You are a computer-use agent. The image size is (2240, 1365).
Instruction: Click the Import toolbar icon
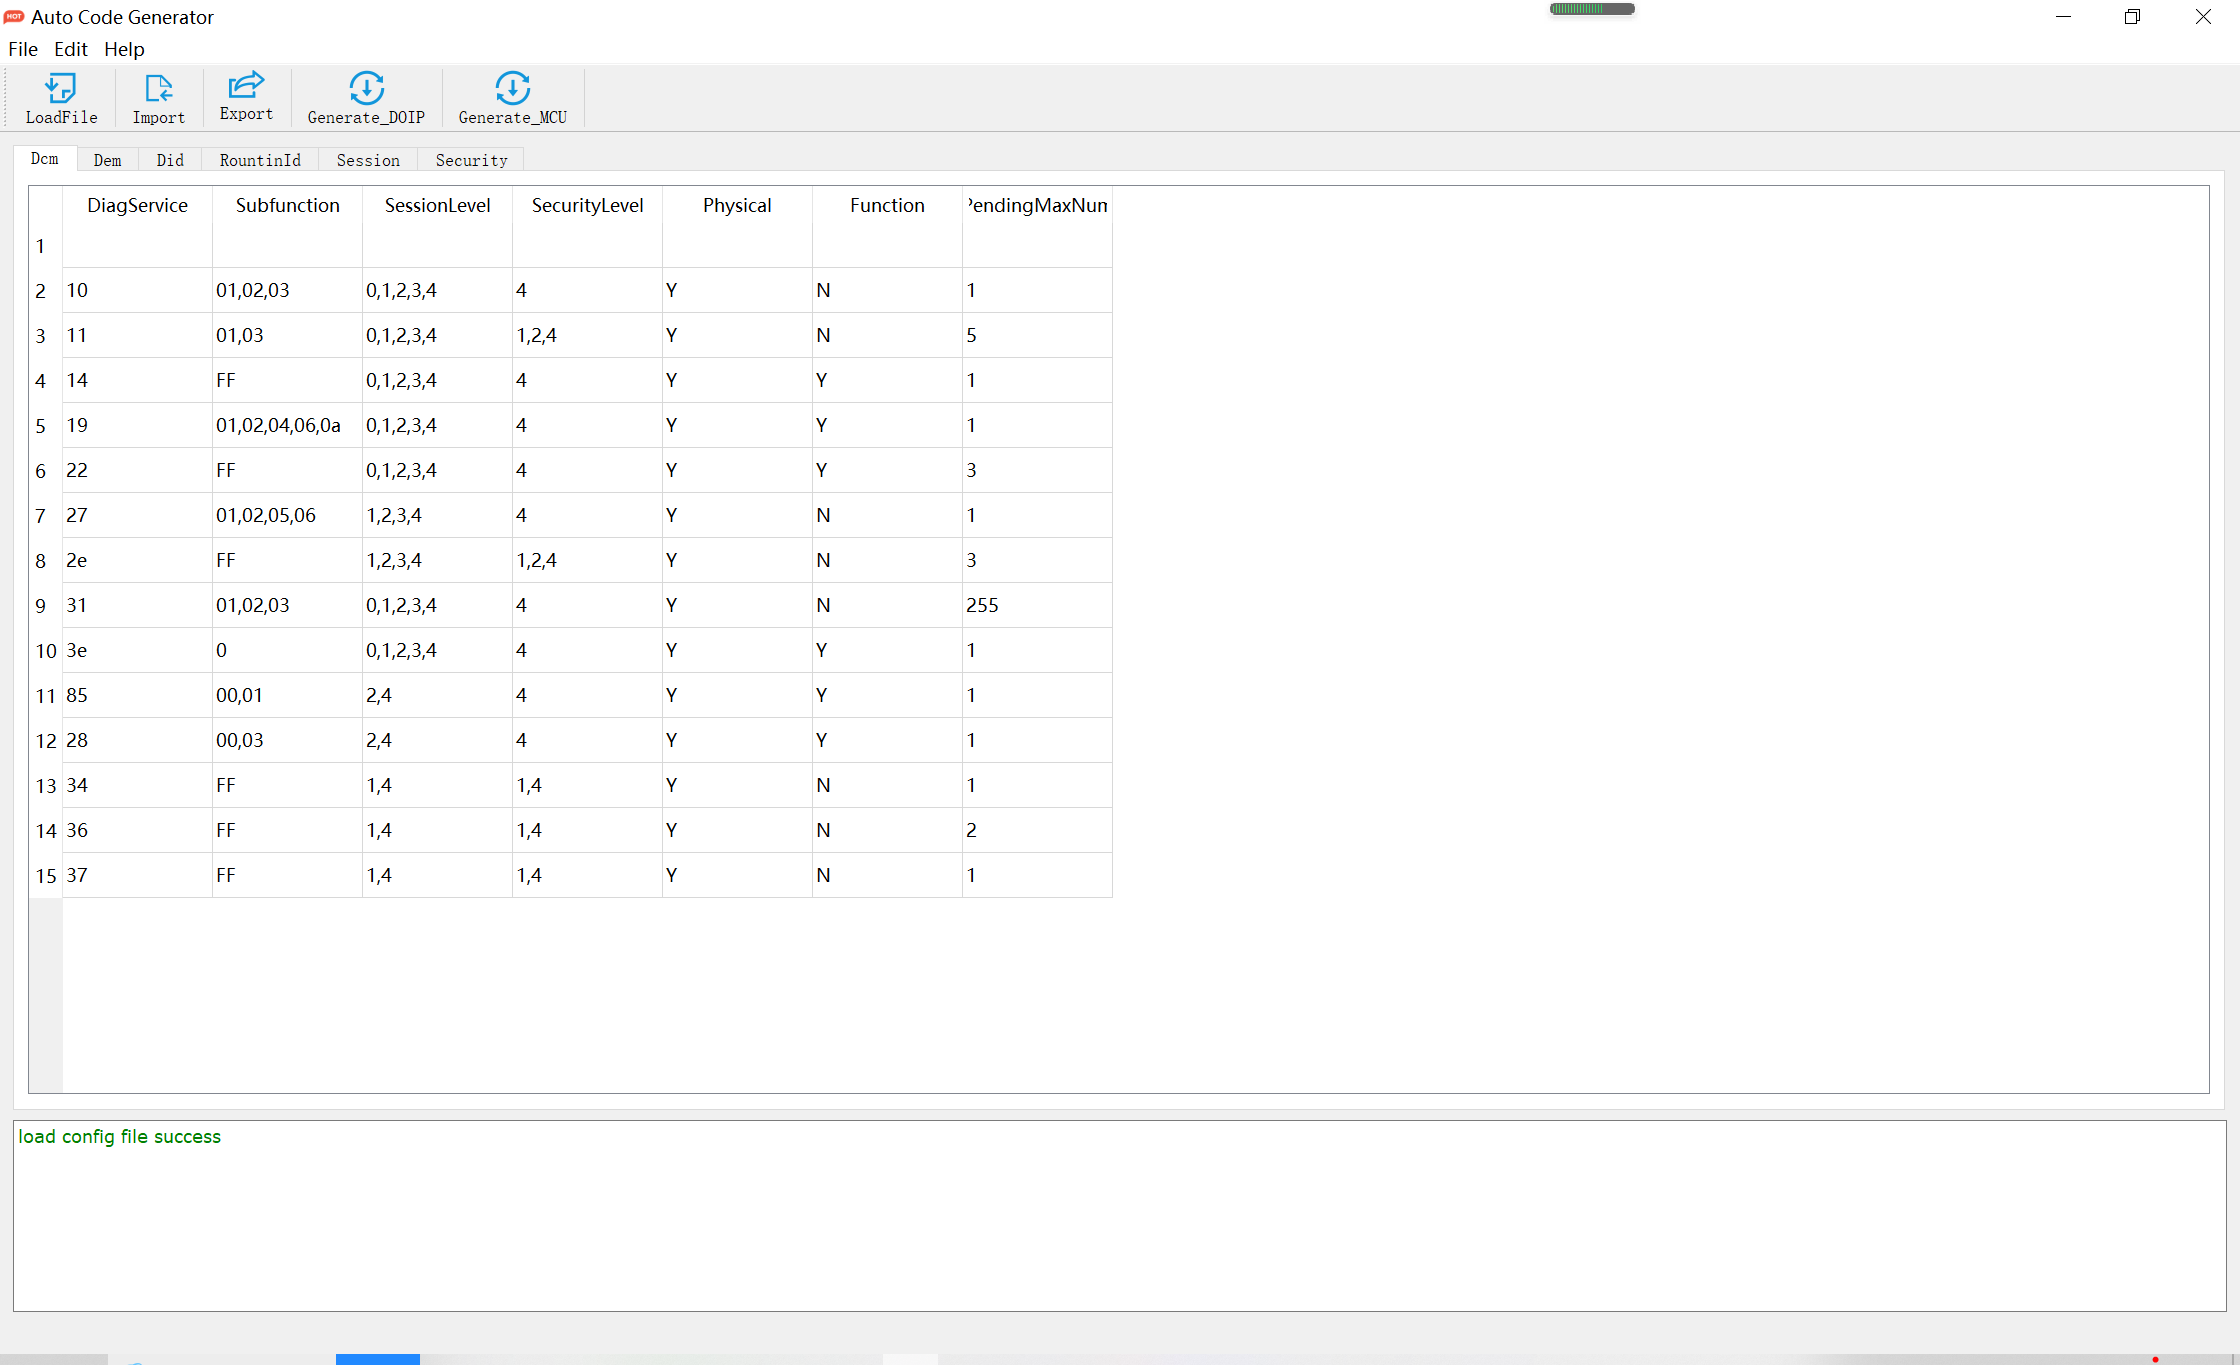[159, 98]
